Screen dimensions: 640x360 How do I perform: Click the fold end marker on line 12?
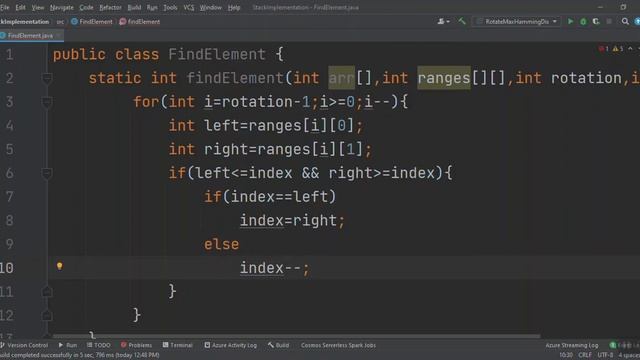click(47, 315)
